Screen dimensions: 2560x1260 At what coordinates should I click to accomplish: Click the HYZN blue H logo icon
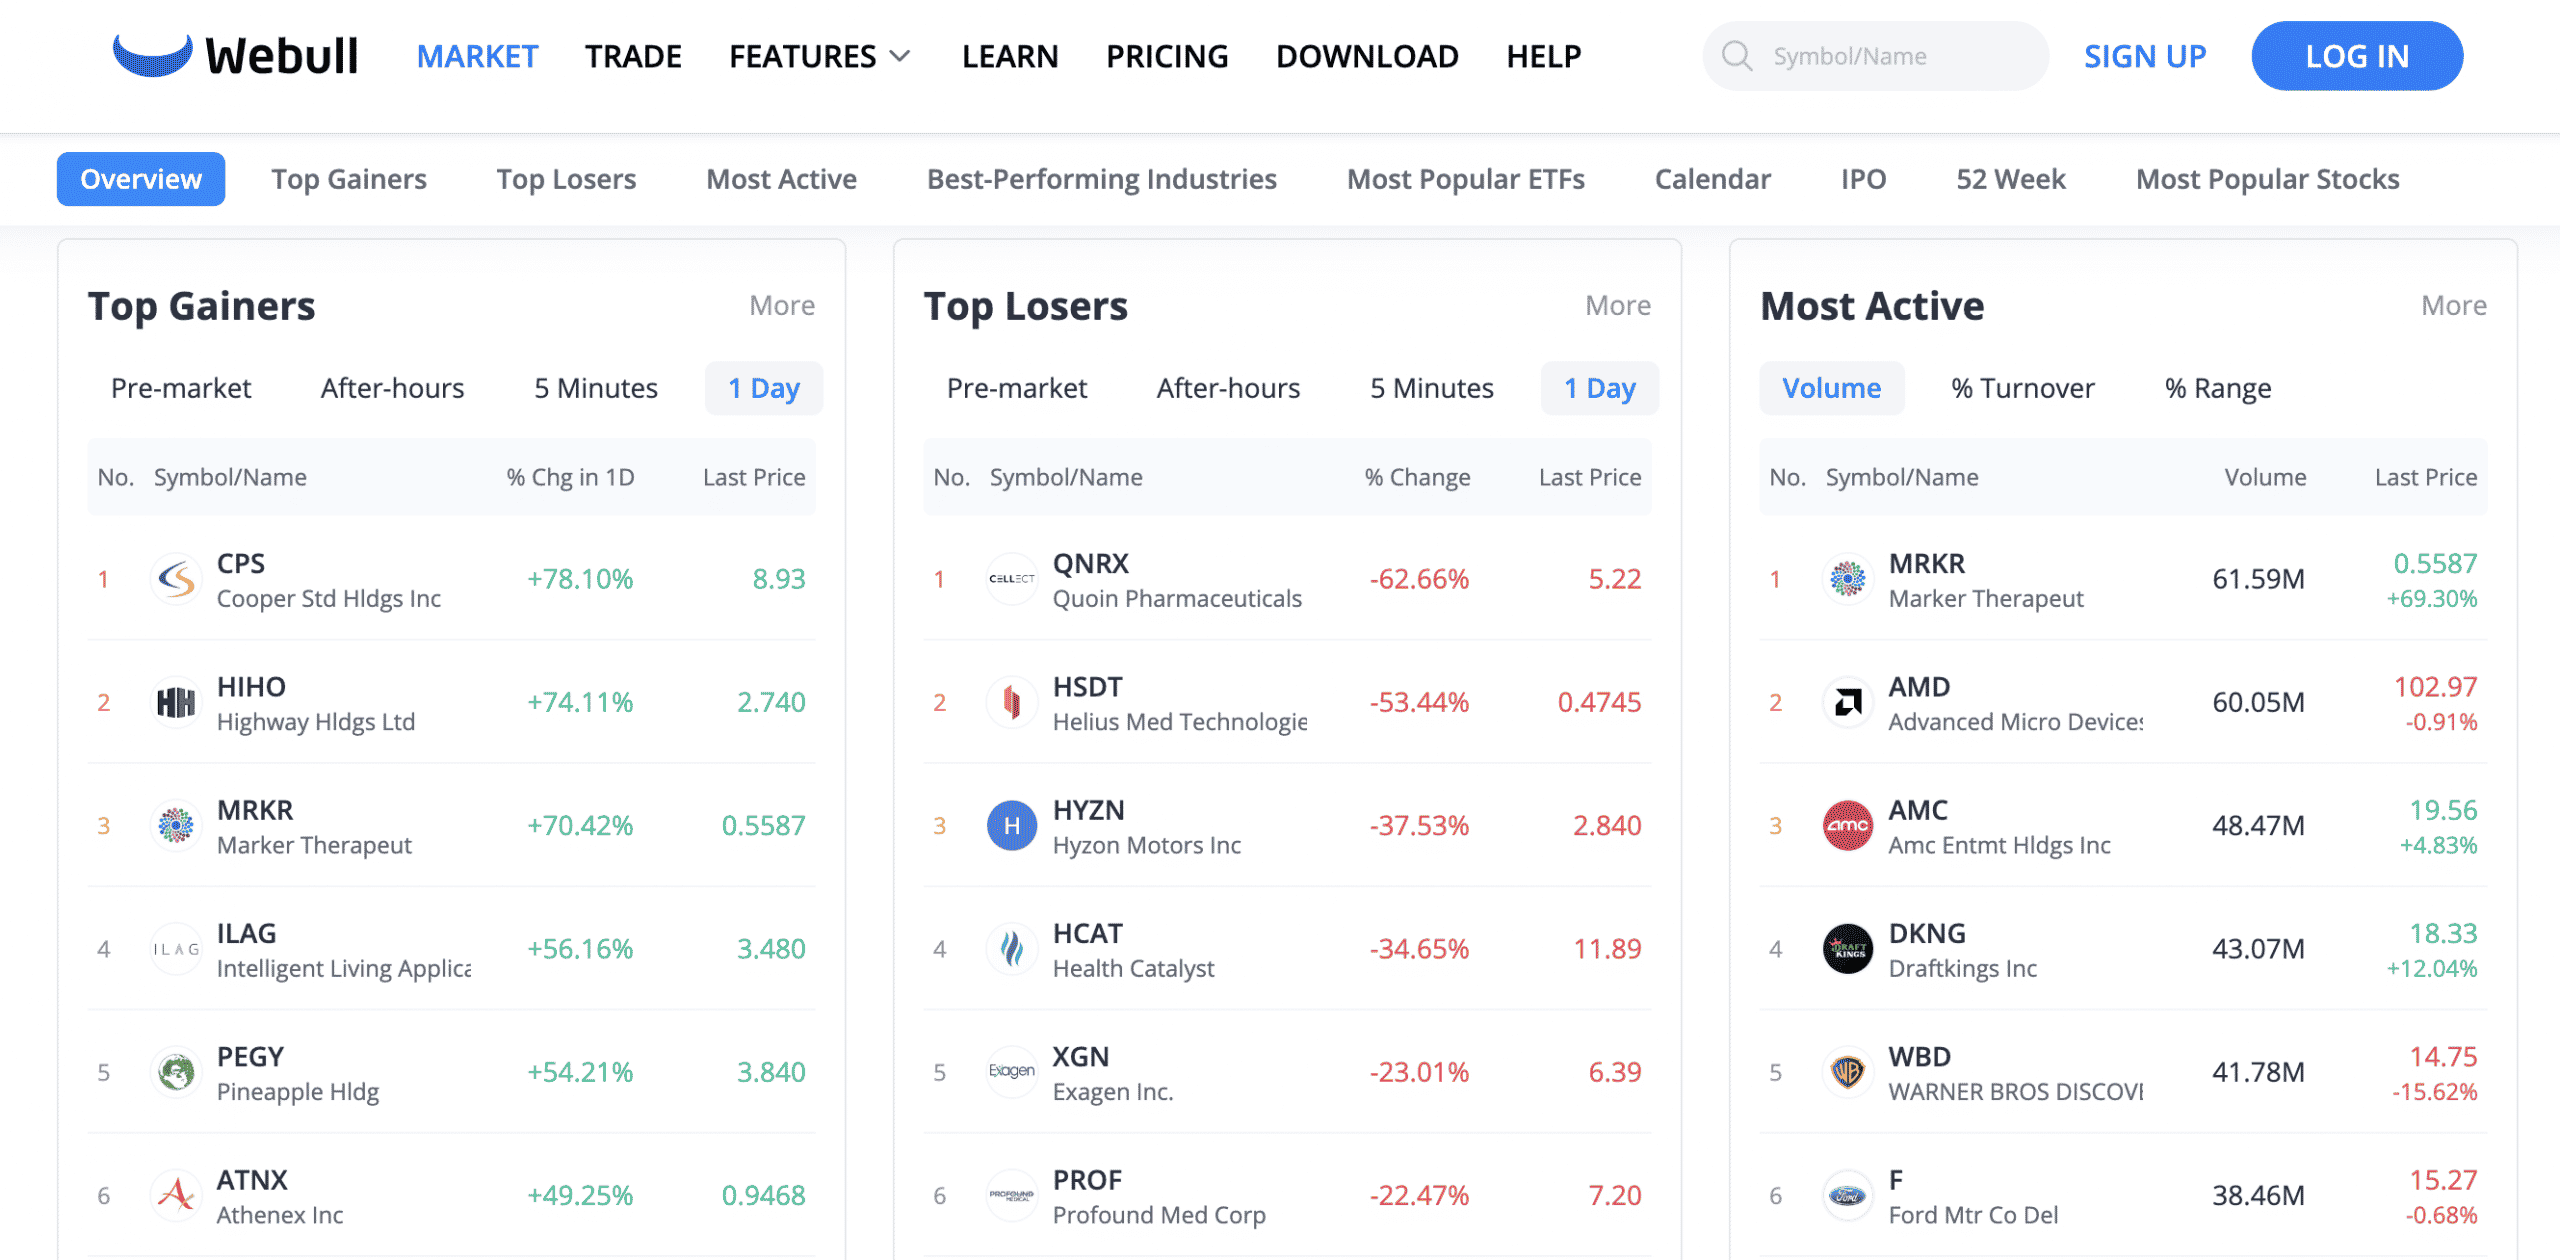coord(1012,826)
